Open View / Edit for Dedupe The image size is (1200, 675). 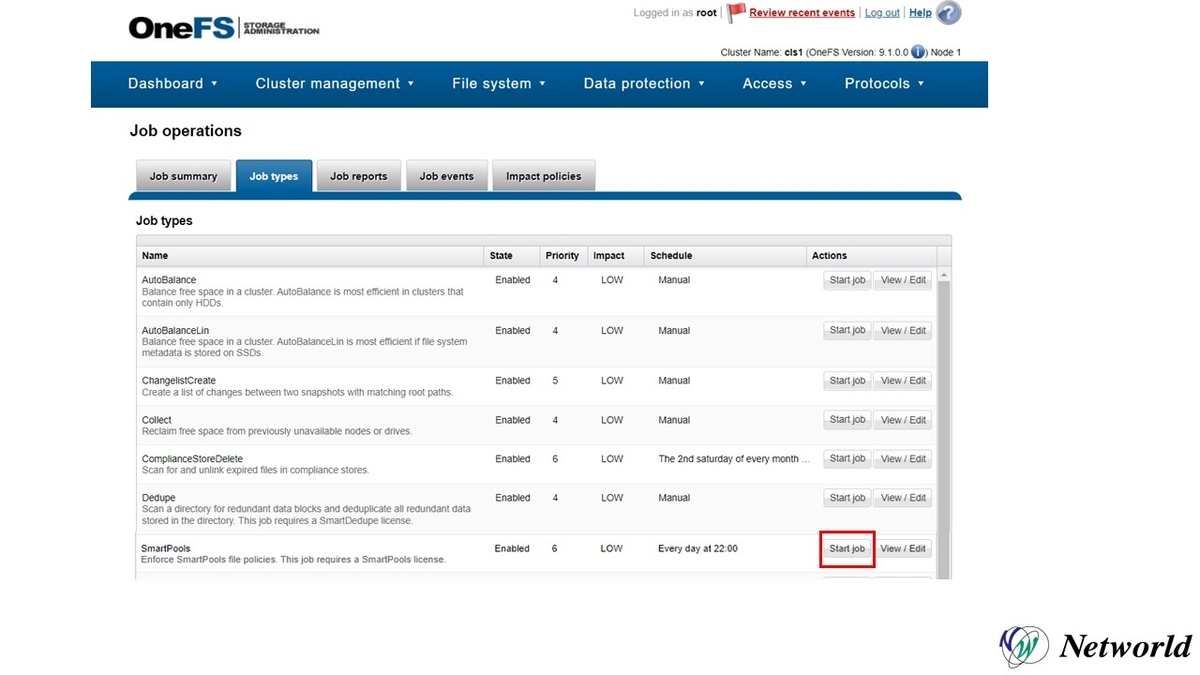[x=903, y=498]
